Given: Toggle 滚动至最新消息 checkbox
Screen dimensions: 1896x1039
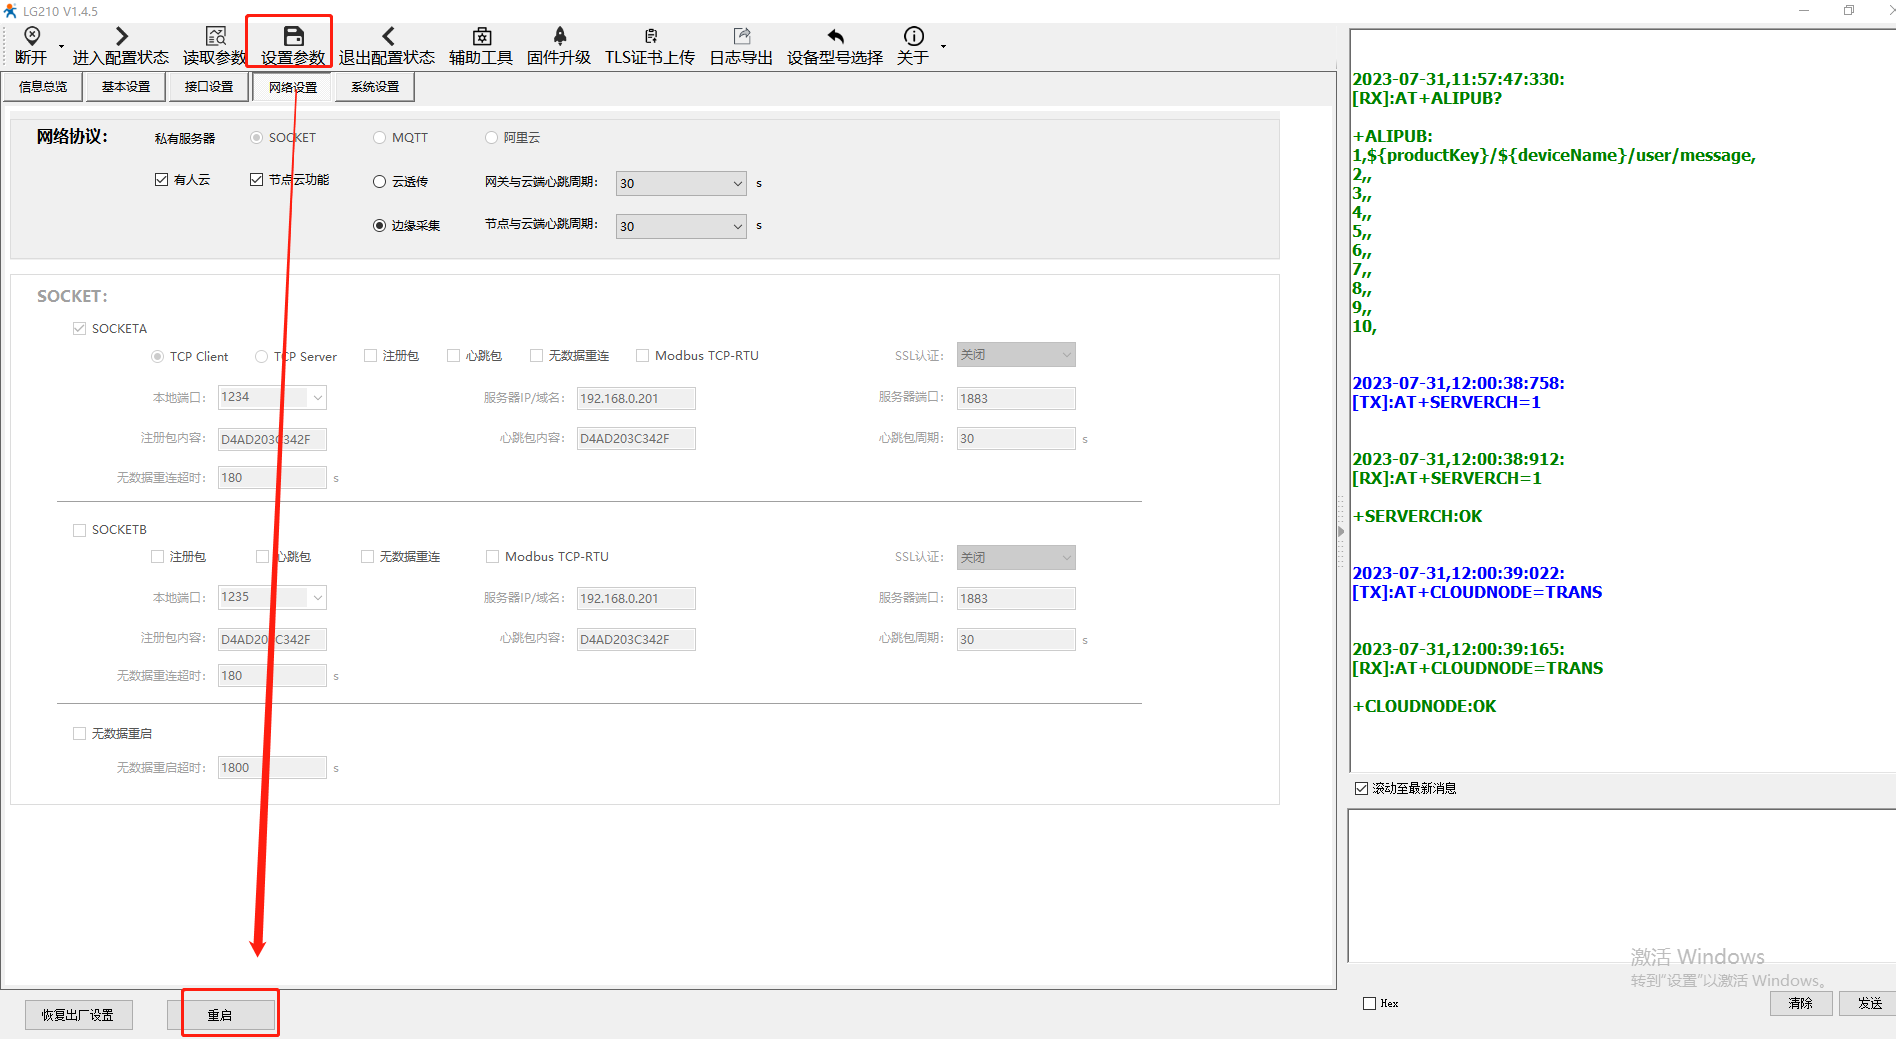Looking at the screenshot, I should pyautogui.click(x=1361, y=789).
